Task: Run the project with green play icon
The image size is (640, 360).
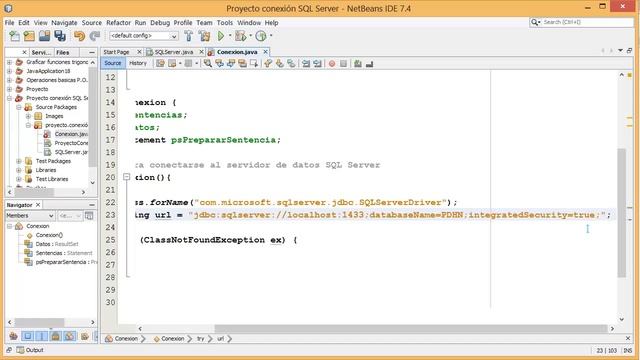Action: pos(221,36)
